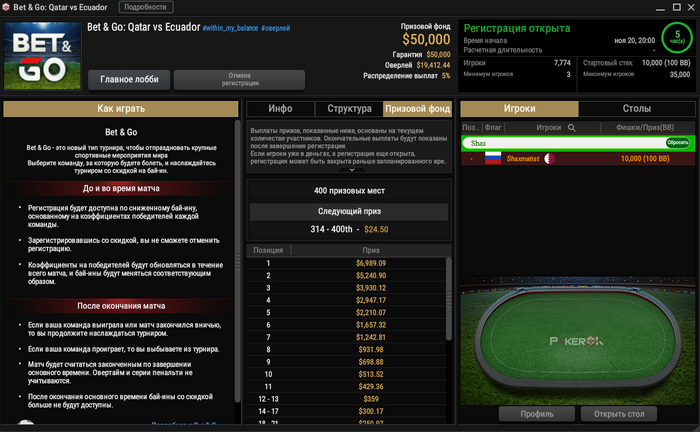Click the Shax search input field
Image resolution: width=700 pixels, height=432 pixels.
pos(564,143)
